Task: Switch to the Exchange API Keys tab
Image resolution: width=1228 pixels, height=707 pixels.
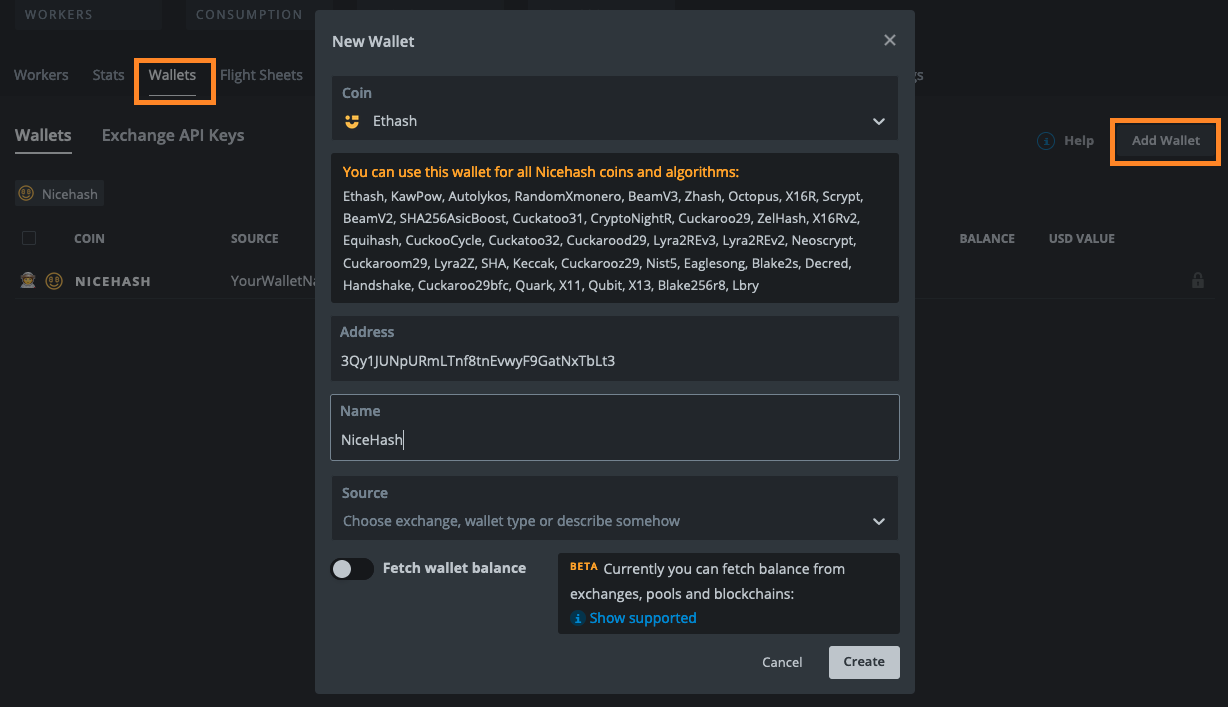Action: 172,135
